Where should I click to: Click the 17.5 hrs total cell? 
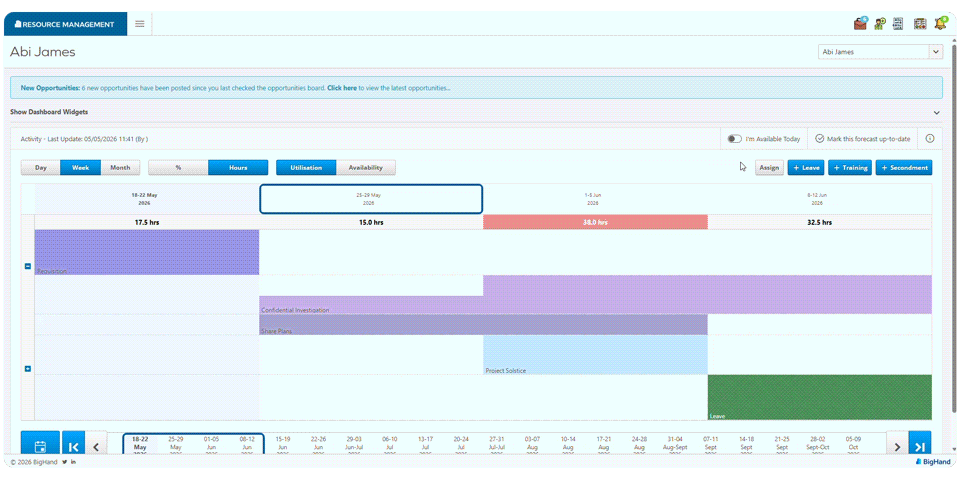tap(147, 222)
